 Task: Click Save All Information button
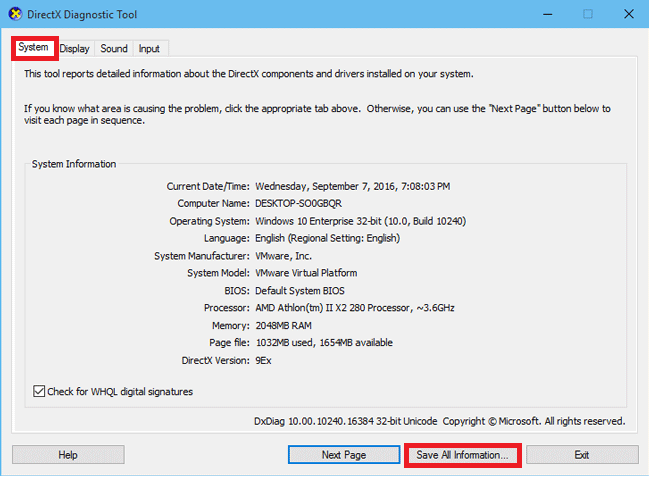point(462,455)
